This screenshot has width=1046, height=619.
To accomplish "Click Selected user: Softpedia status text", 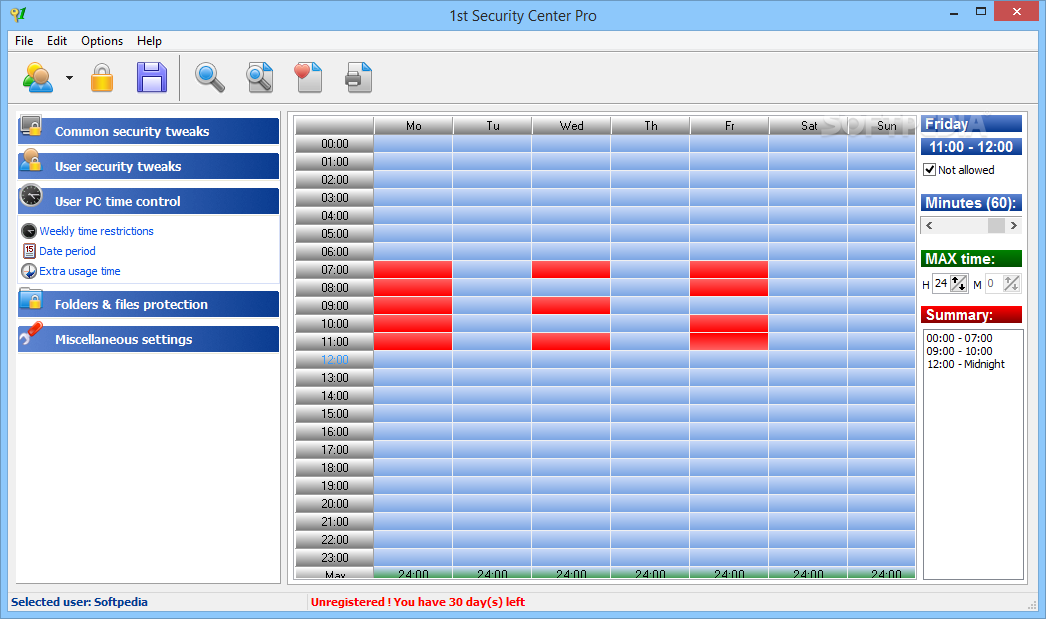I will (79, 602).
